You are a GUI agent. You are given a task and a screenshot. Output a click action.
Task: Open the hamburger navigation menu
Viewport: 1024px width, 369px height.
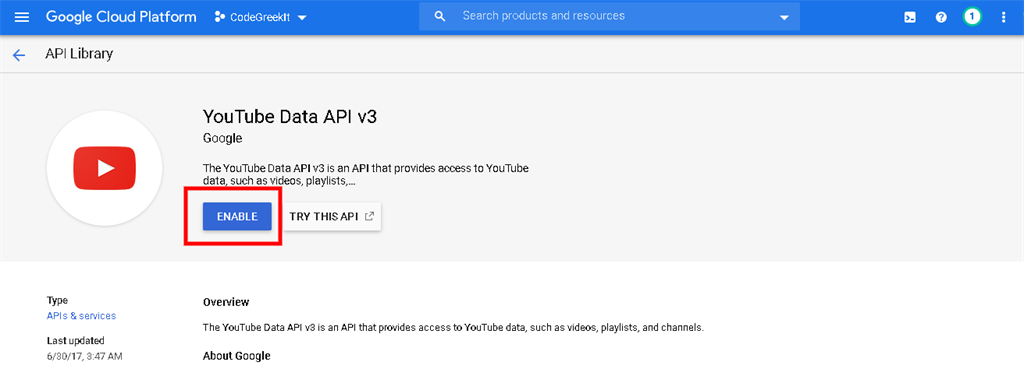point(22,17)
